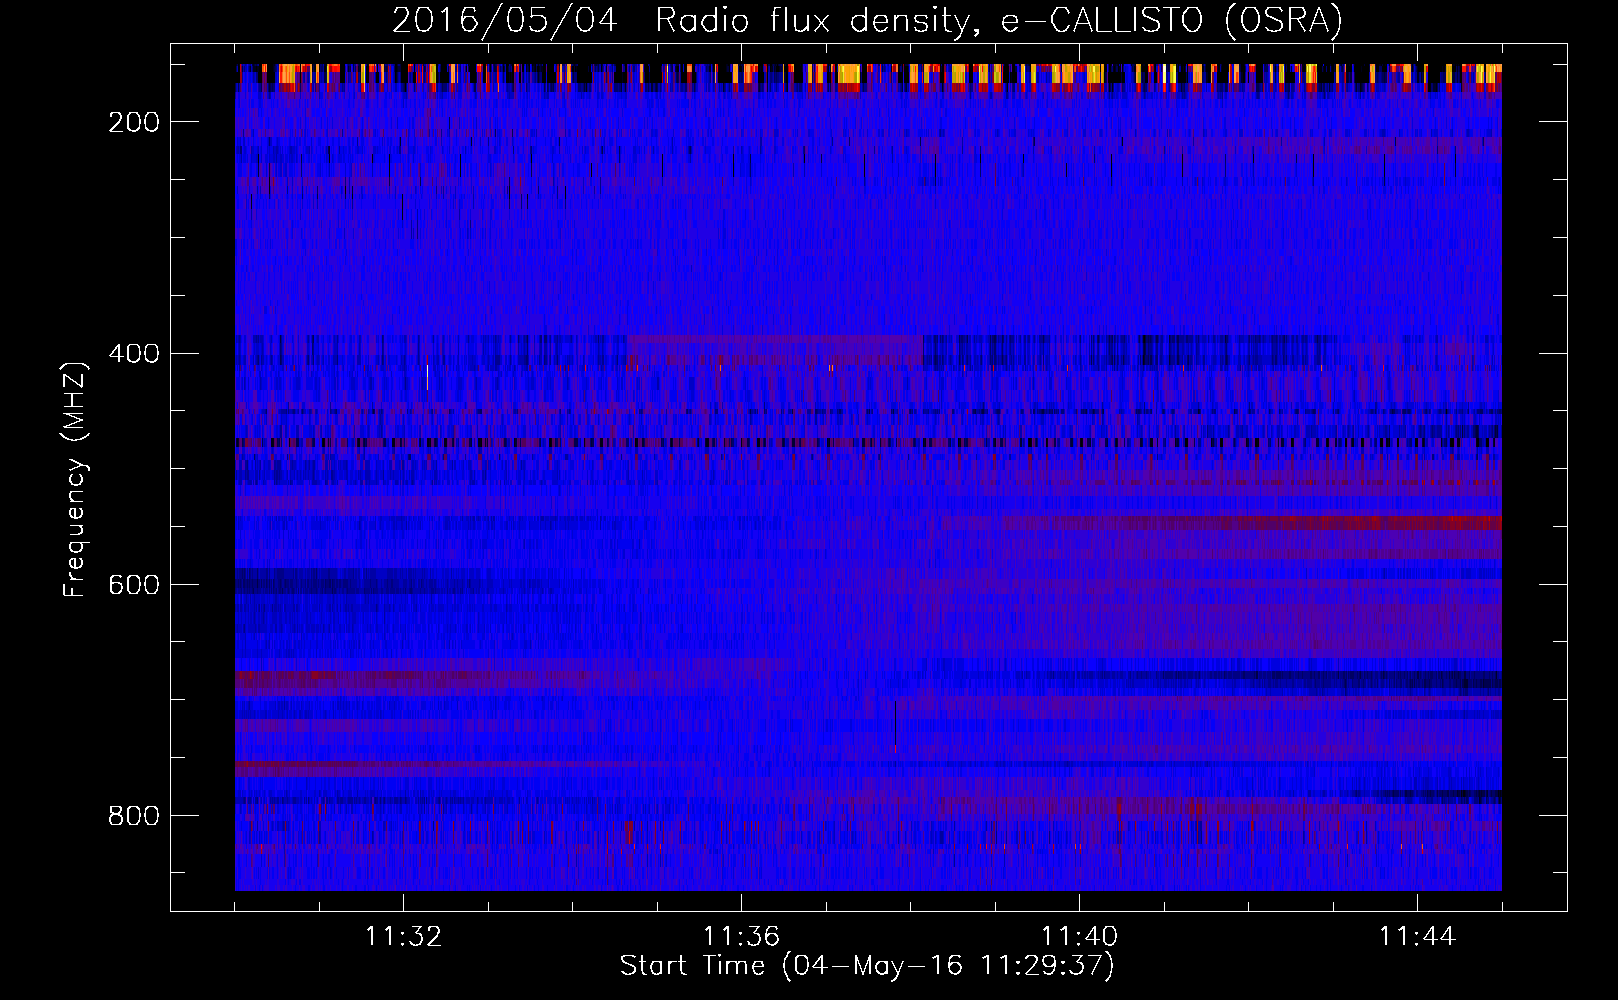The height and width of the screenshot is (1000, 1618).
Task: Click the 'Frequency (MHZ)' axis label
Action: 75,479
